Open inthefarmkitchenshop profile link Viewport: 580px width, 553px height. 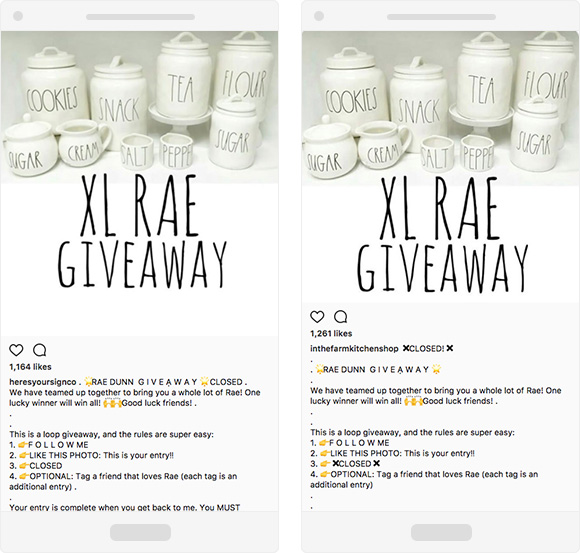click(x=354, y=348)
